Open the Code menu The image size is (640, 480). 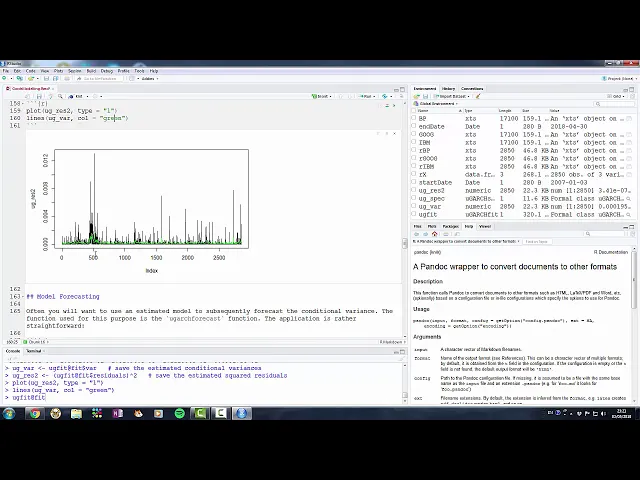point(31,71)
